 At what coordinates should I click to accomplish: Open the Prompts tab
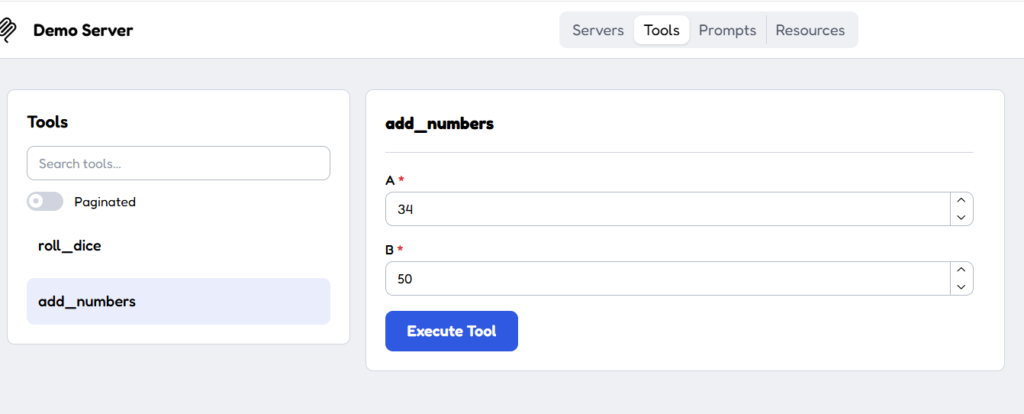pyautogui.click(x=728, y=30)
